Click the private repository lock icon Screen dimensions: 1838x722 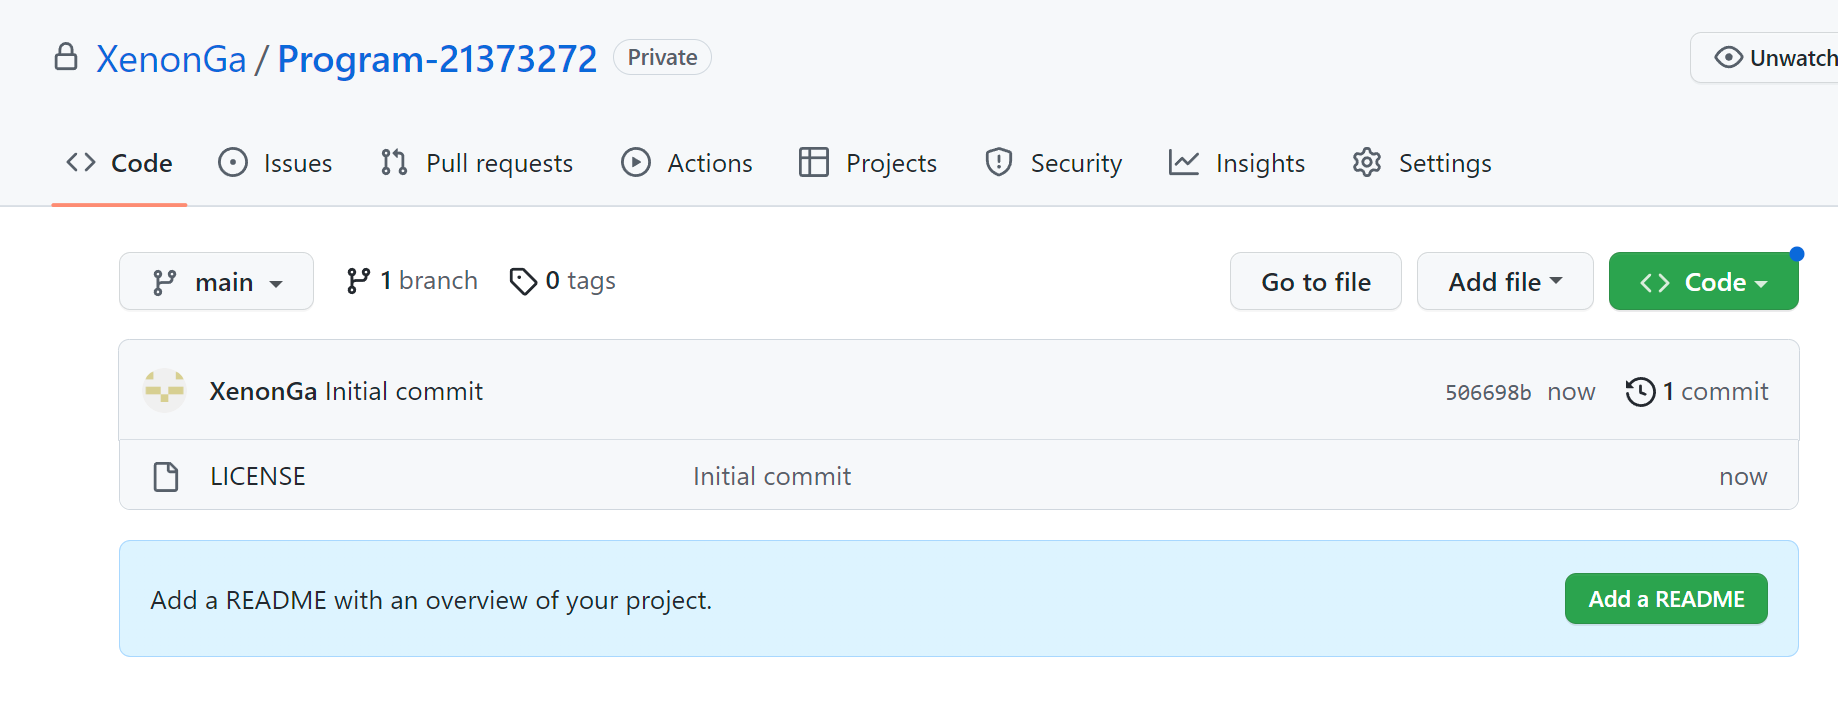click(x=66, y=57)
